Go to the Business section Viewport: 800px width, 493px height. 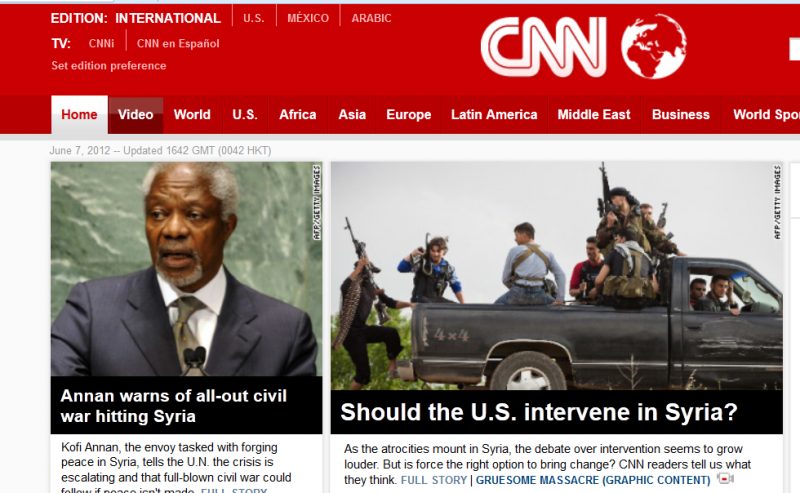[681, 115]
